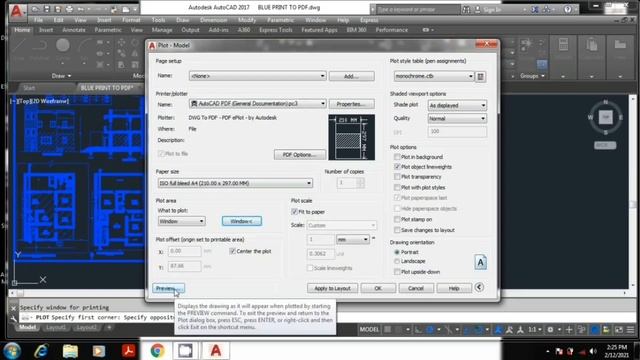Open monochrome.ctb plot style dropdown
Image resolution: width=640 pixels, height=360 pixels.
tap(433, 76)
